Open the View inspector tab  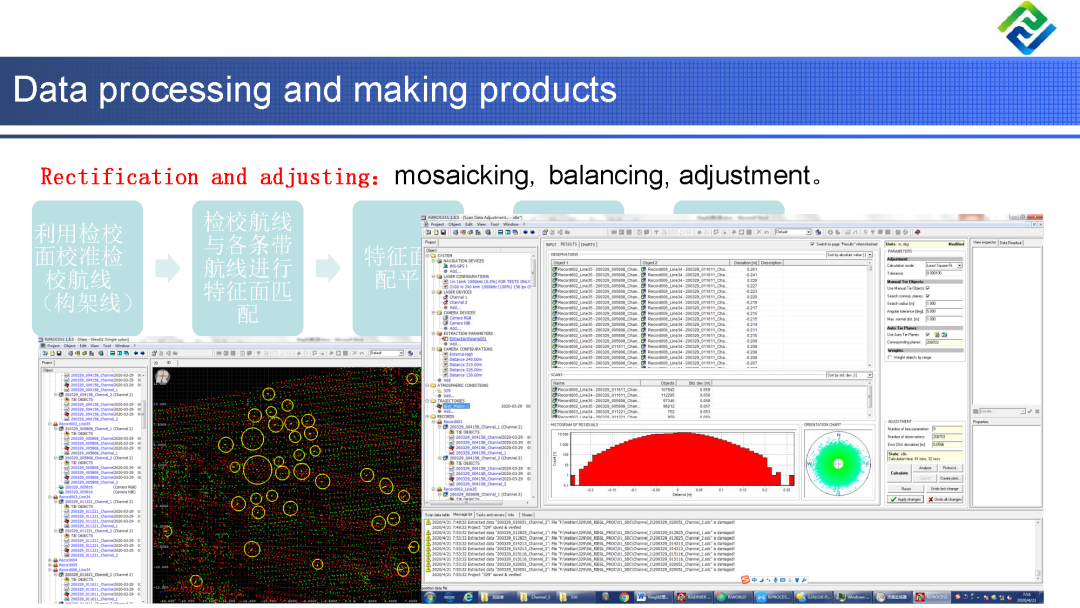984,242
